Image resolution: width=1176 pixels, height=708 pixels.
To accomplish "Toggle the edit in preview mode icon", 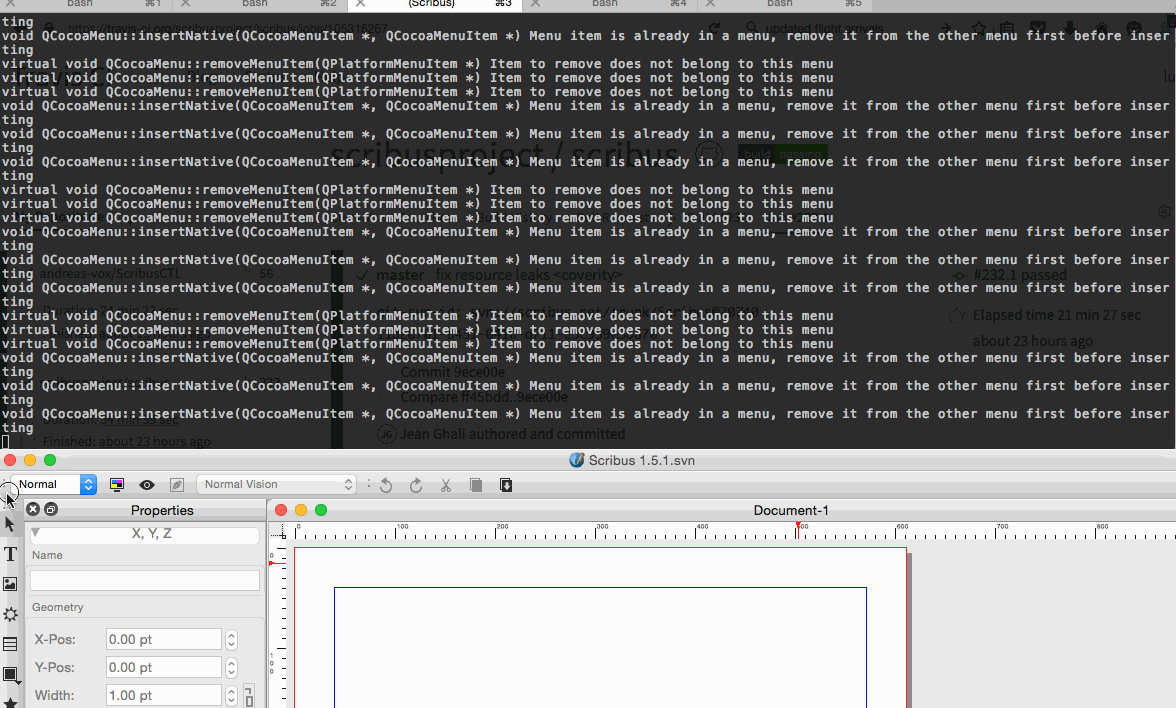I will (x=177, y=485).
